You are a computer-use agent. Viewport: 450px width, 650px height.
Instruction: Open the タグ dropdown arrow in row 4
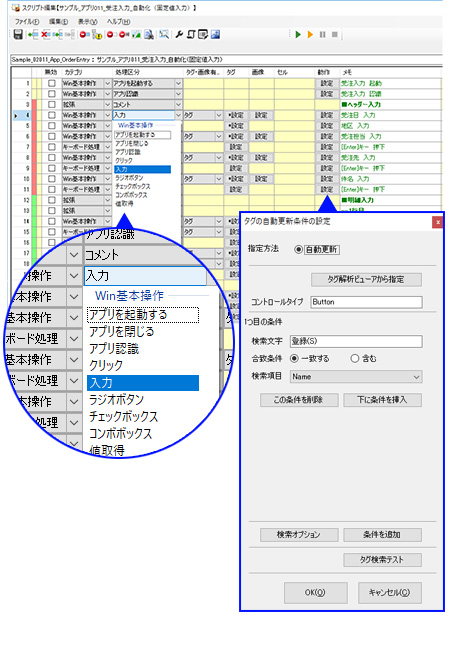tap(219, 115)
